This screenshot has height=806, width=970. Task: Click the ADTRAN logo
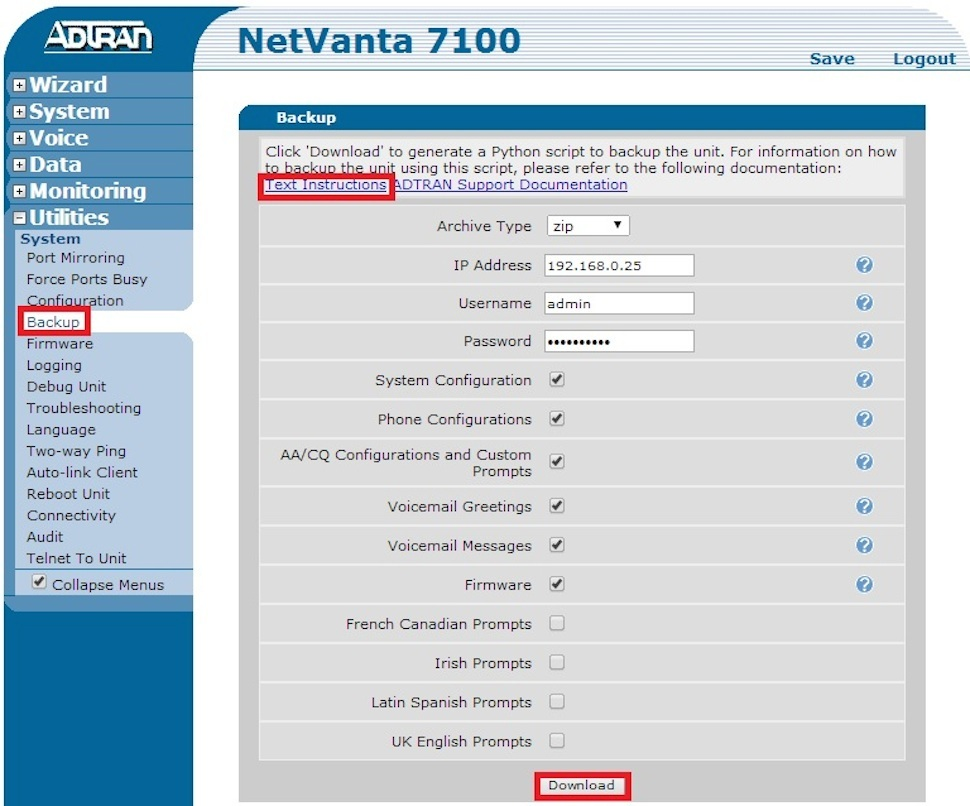(98, 36)
